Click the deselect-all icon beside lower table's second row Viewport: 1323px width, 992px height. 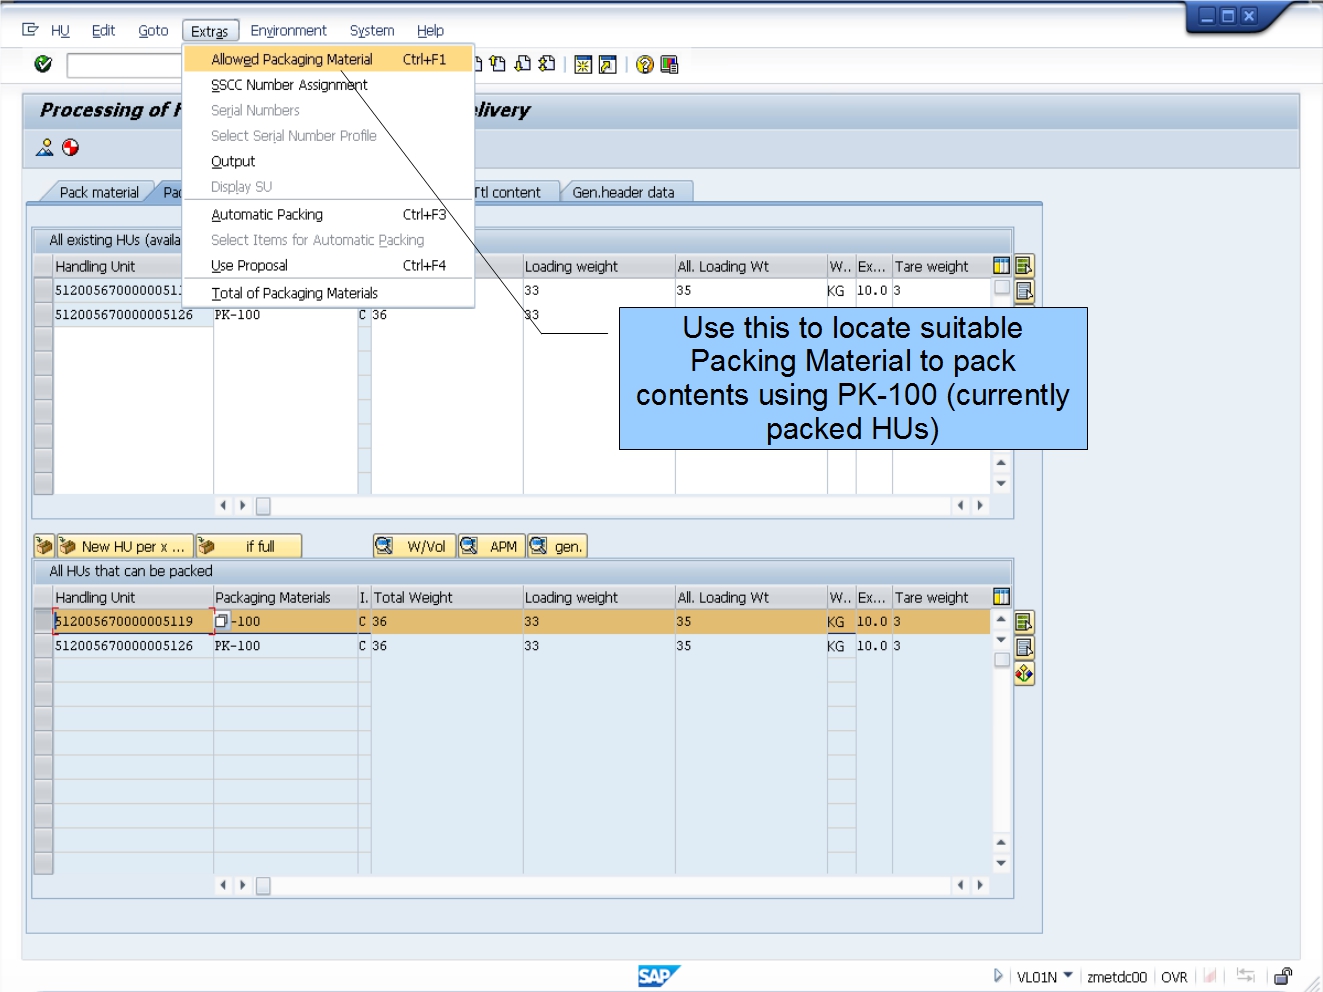1024,647
